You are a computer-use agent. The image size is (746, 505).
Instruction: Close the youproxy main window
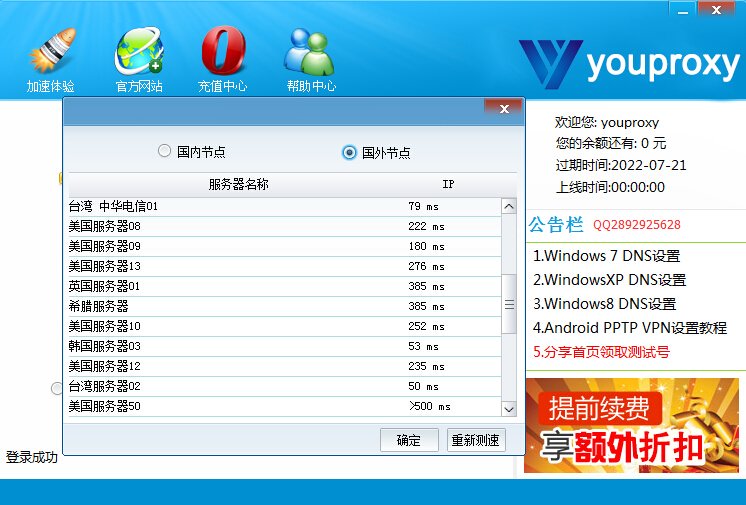[717, 10]
